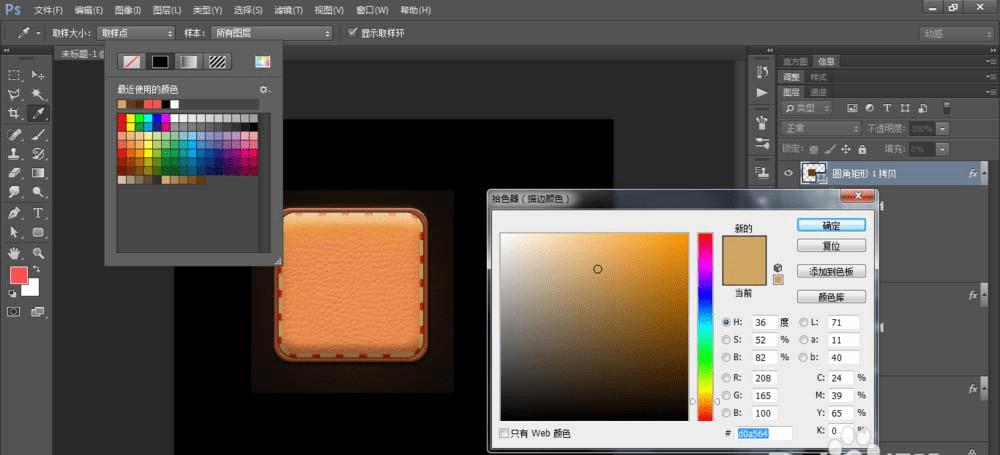1000x455 pixels.
Task: Filter layers by shape layer icon
Action: (x=905, y=108)
